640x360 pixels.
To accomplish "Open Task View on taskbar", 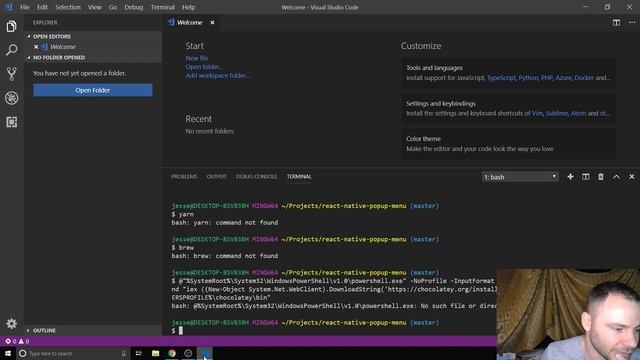I will point(139,353).
